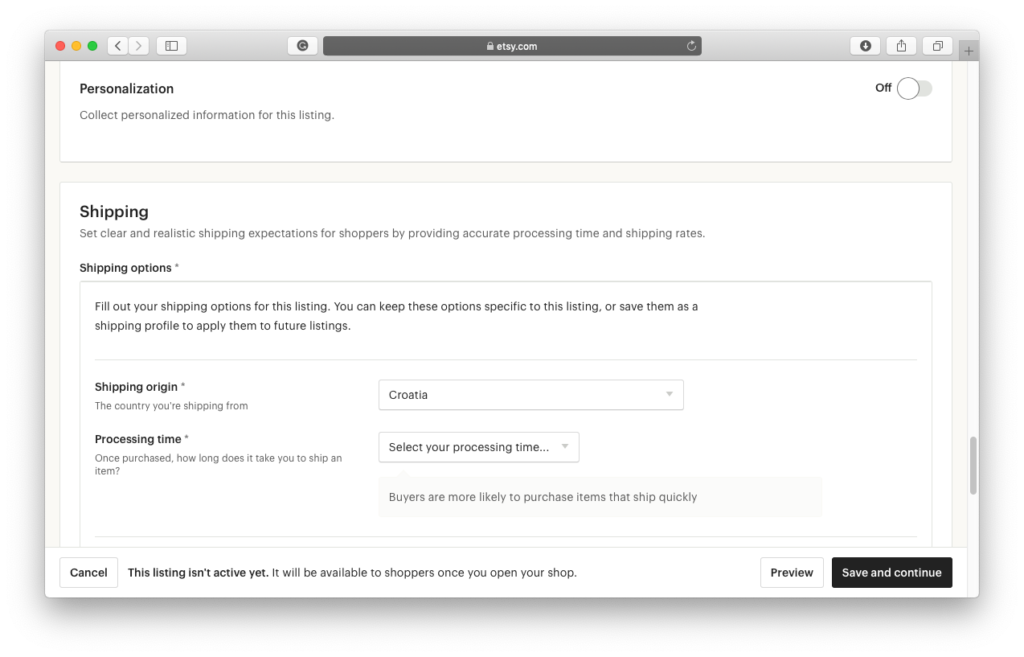Click the etsy.com address bar

coord(512,45)
